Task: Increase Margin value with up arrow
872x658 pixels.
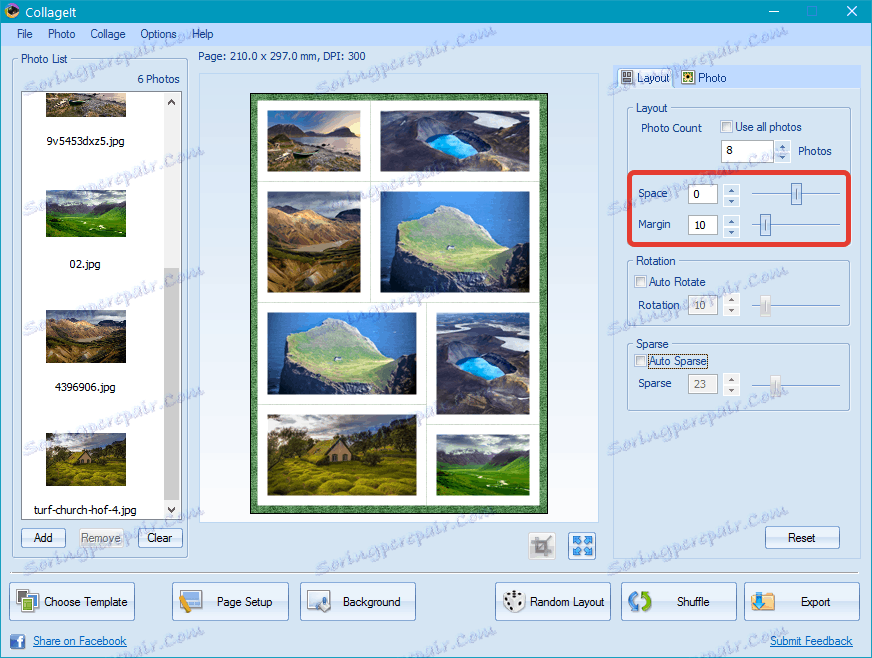Action: [x=731, y=220]
